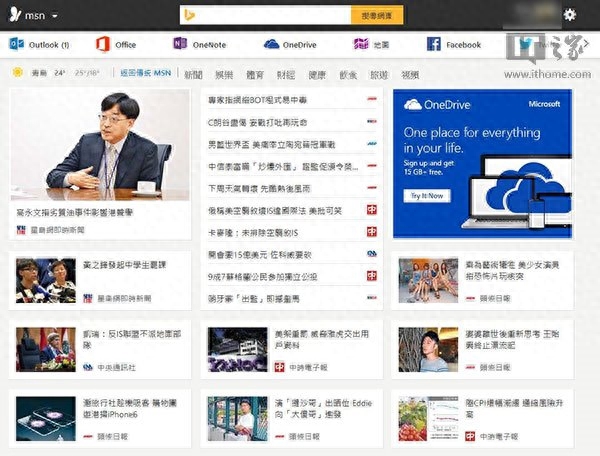Click Apple Daily logo on the Eddie card
600x456 pixels.
point(279,436)
